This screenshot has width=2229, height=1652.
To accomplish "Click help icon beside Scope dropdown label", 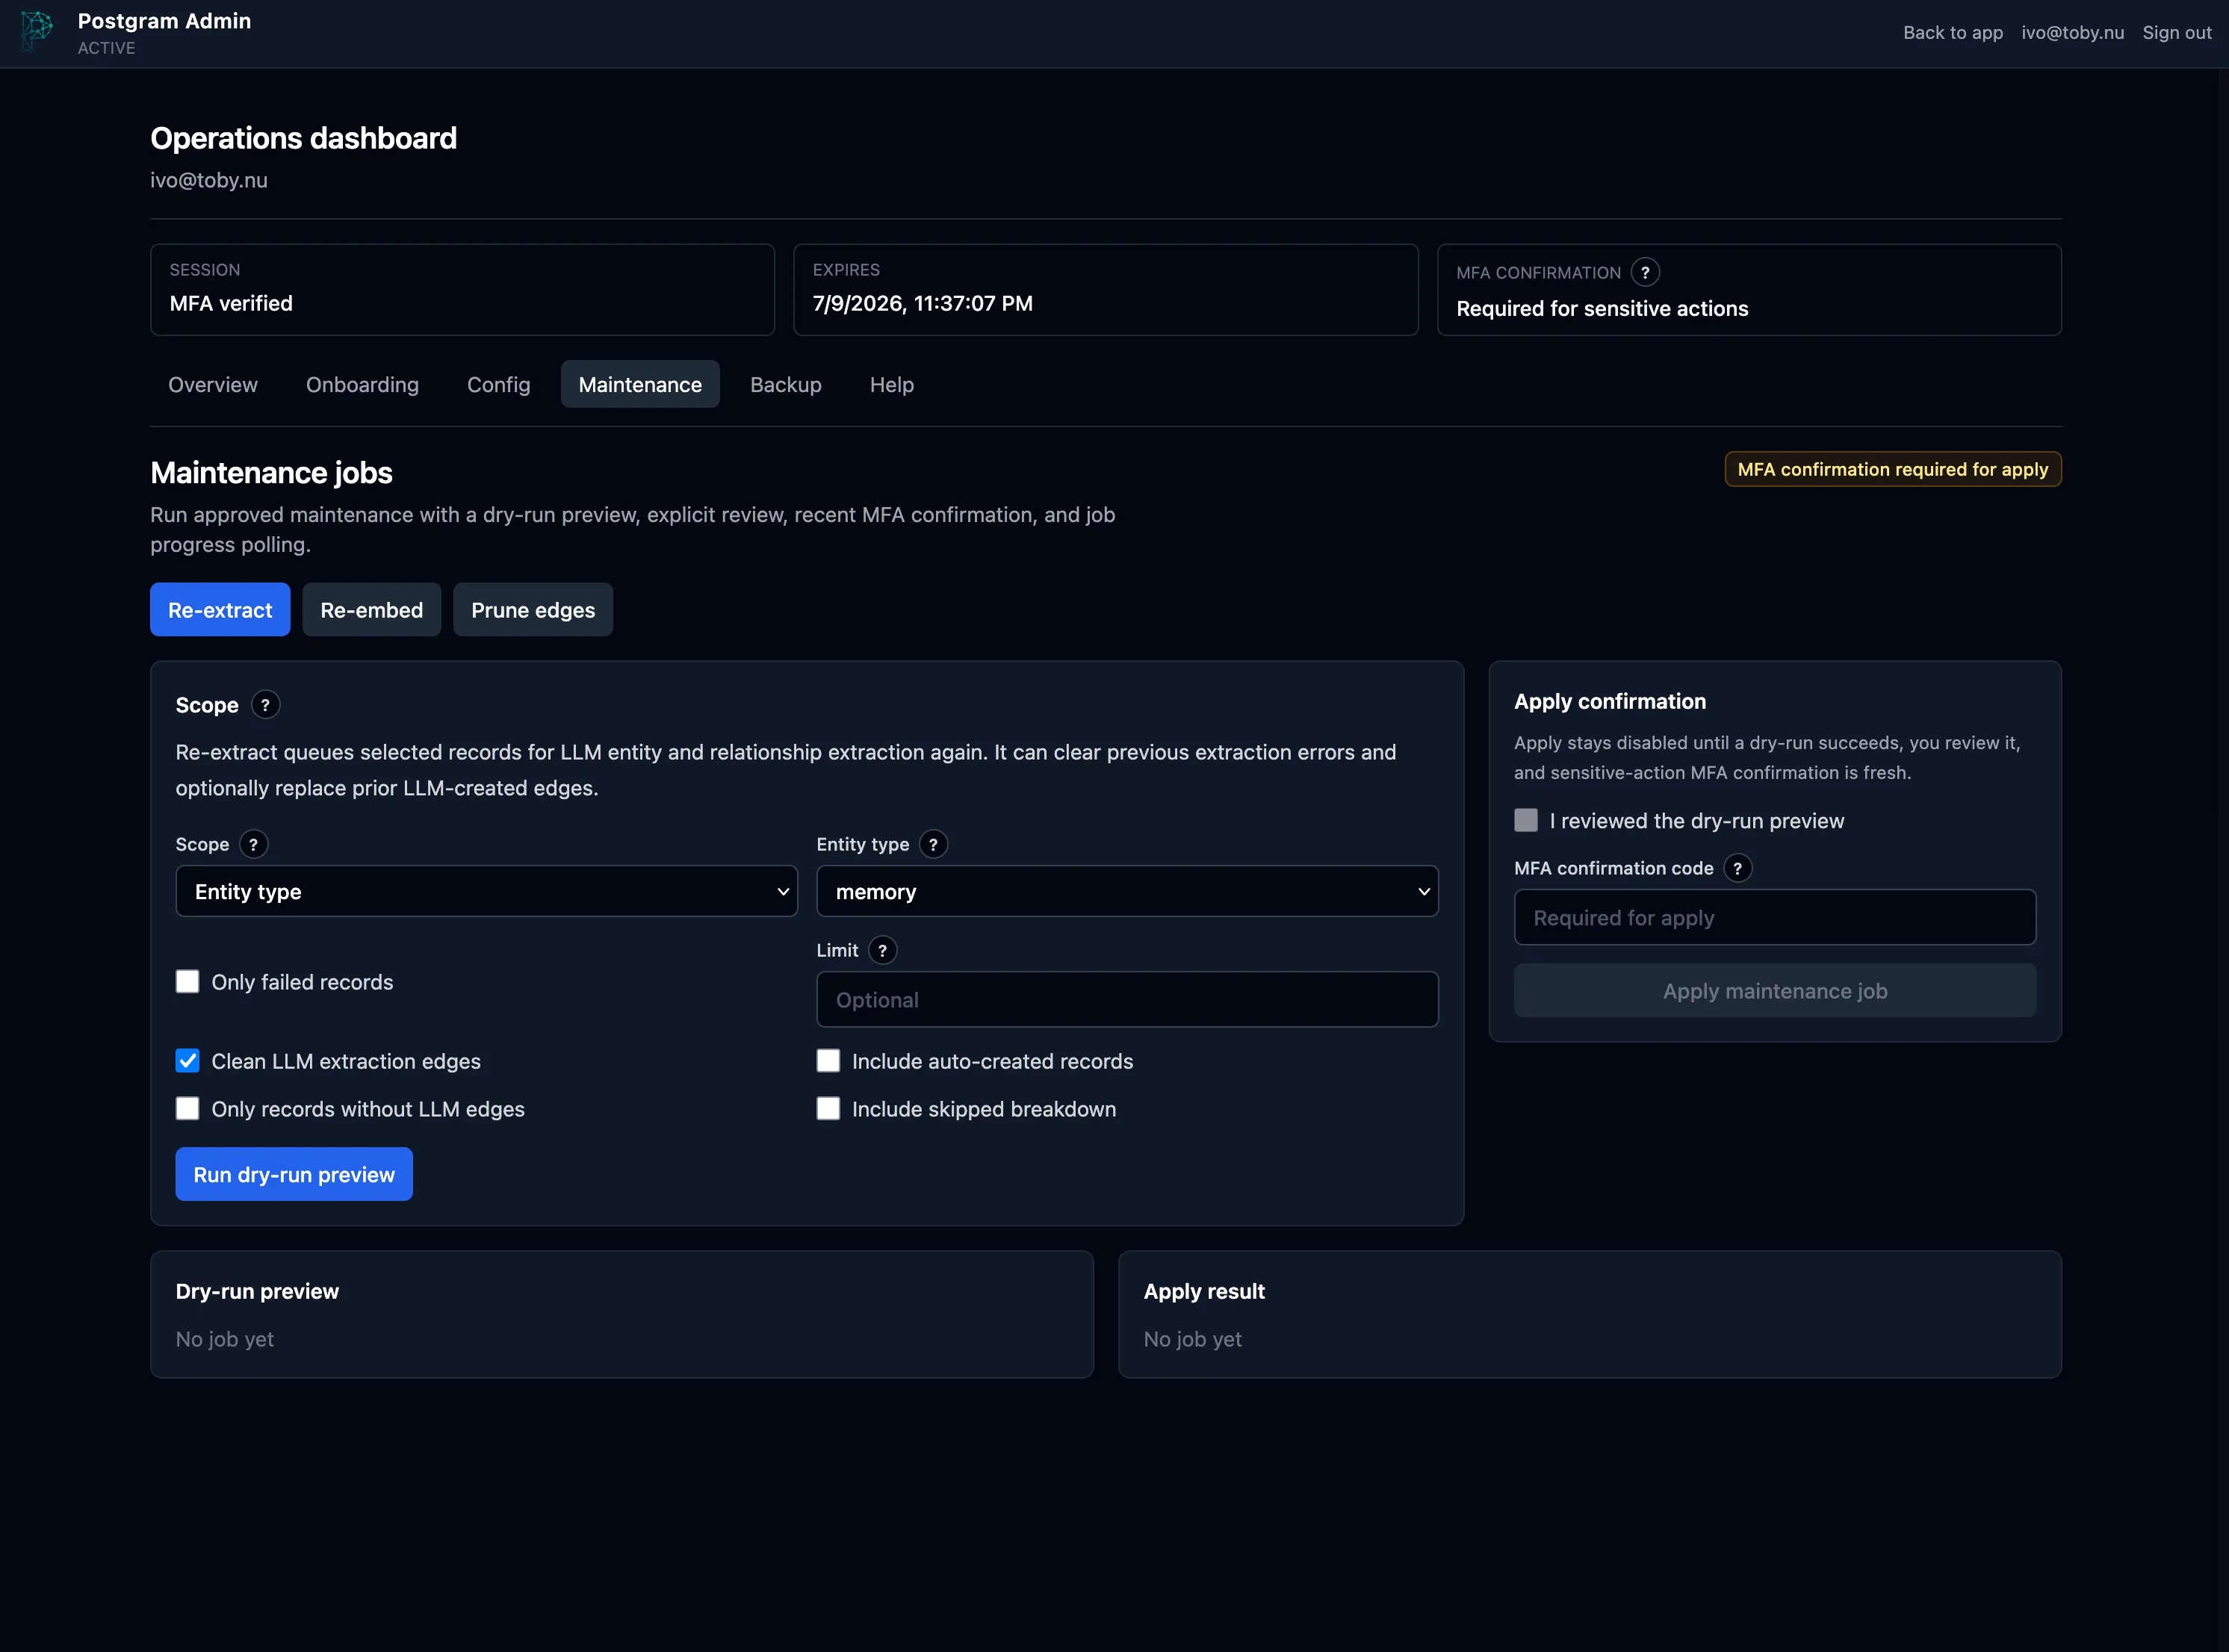I will point(253,845).
